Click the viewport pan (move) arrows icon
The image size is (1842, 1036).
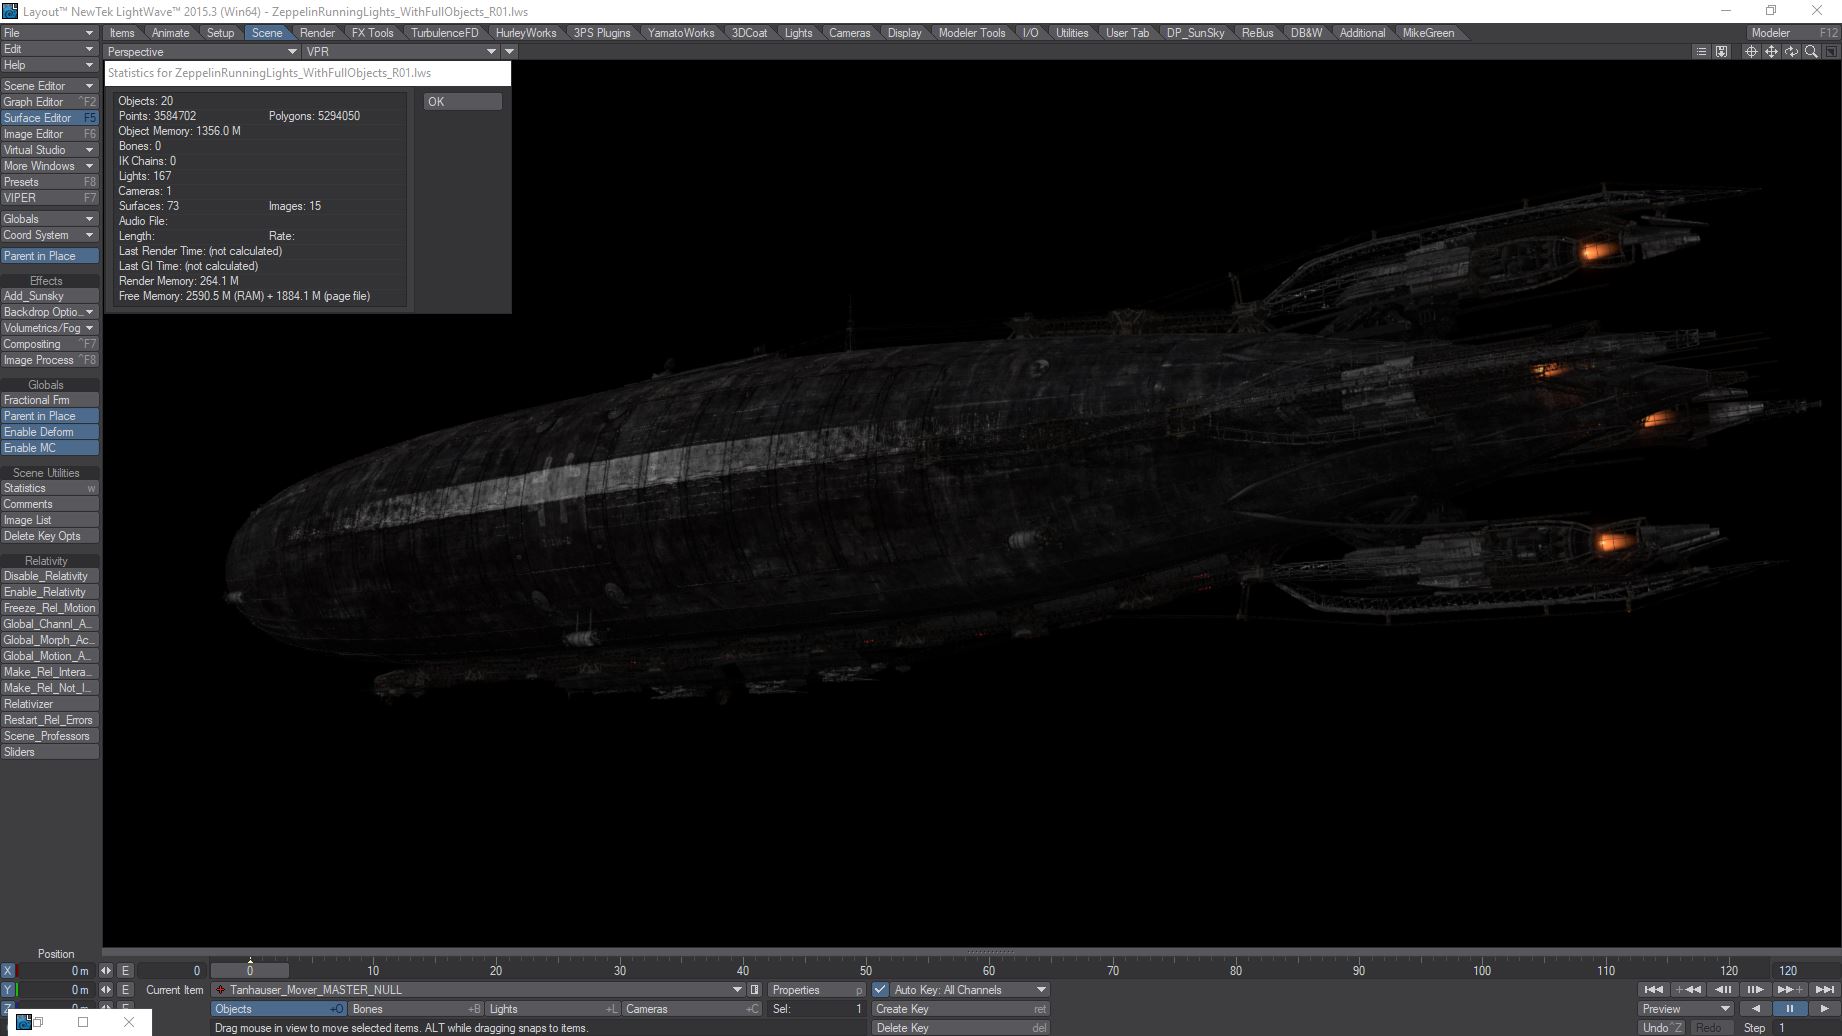coord(1771,52)
